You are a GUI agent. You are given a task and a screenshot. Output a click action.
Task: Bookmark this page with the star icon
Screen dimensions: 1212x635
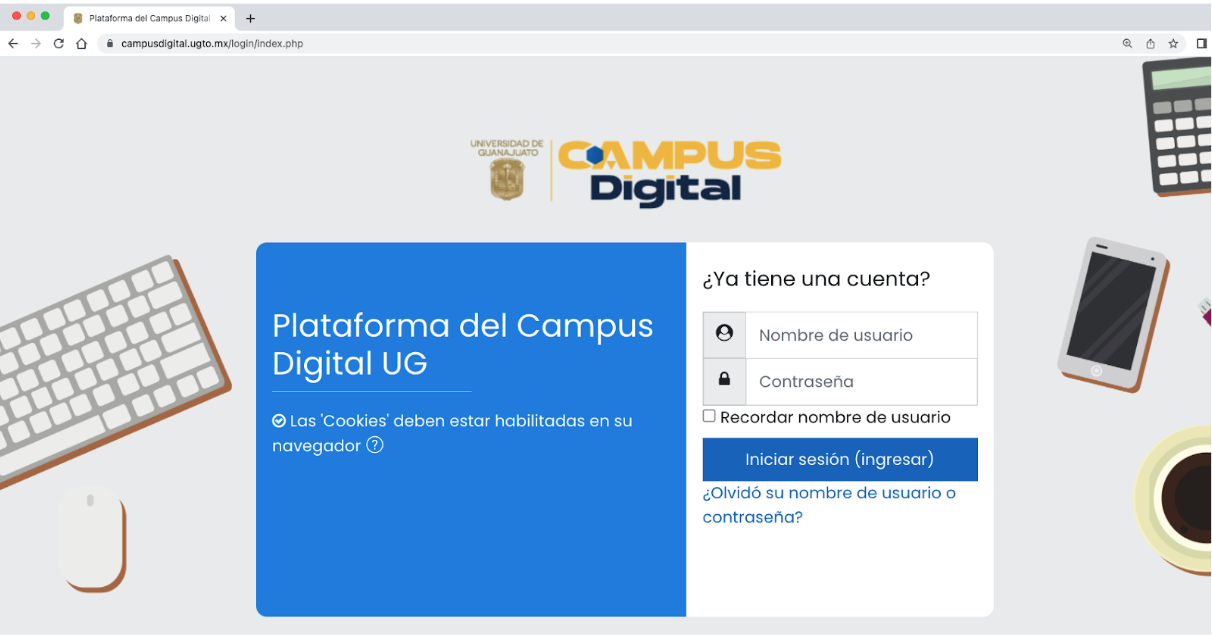[x=1173, y=43]
